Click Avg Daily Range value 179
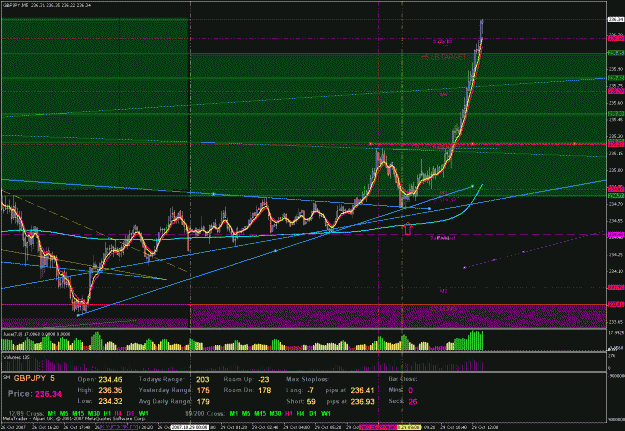The image size is (625, 431). [x=202, y=401]
